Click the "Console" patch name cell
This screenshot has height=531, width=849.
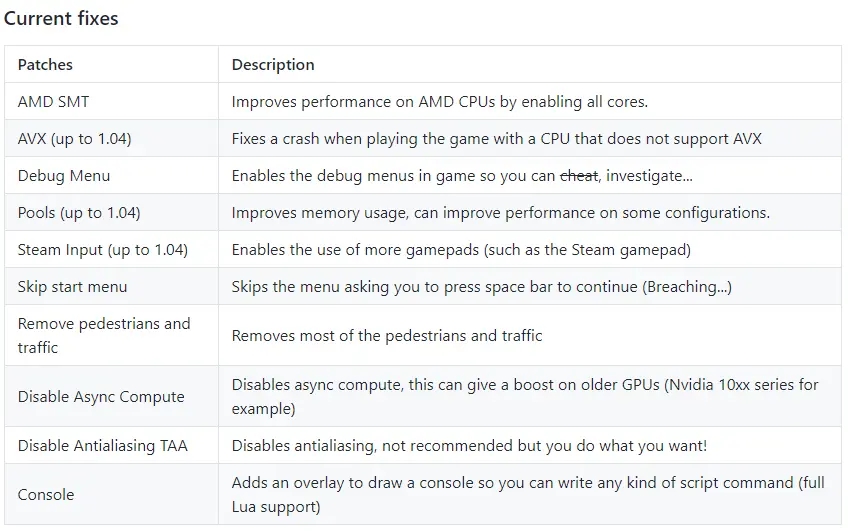[x=46, y=494]
